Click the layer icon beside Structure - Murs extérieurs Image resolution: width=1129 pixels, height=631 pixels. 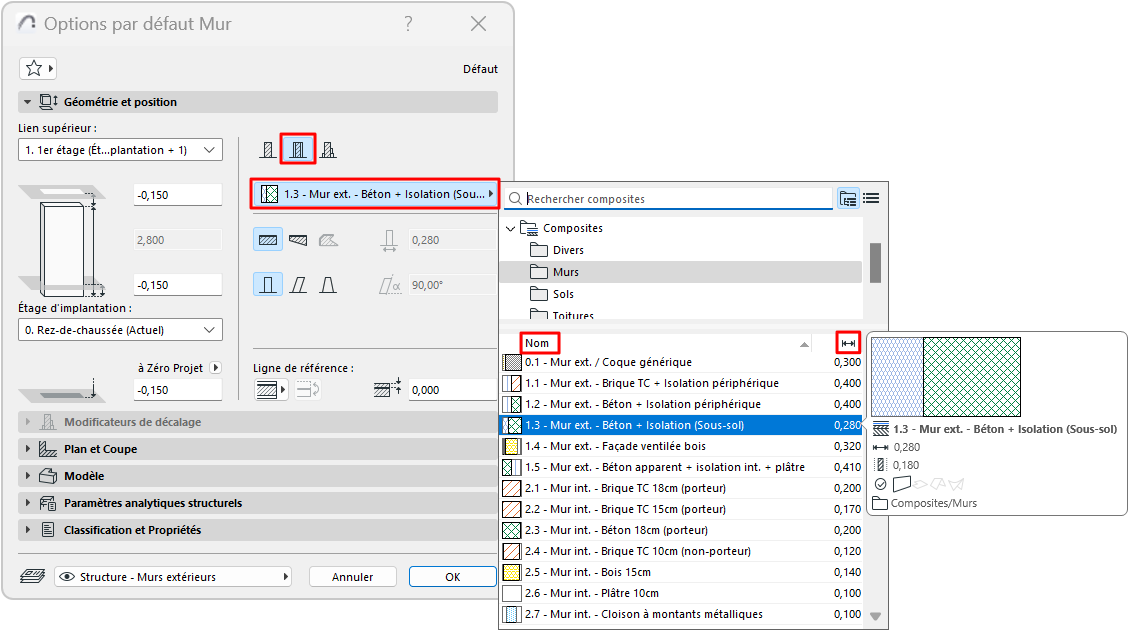[32, 576]
